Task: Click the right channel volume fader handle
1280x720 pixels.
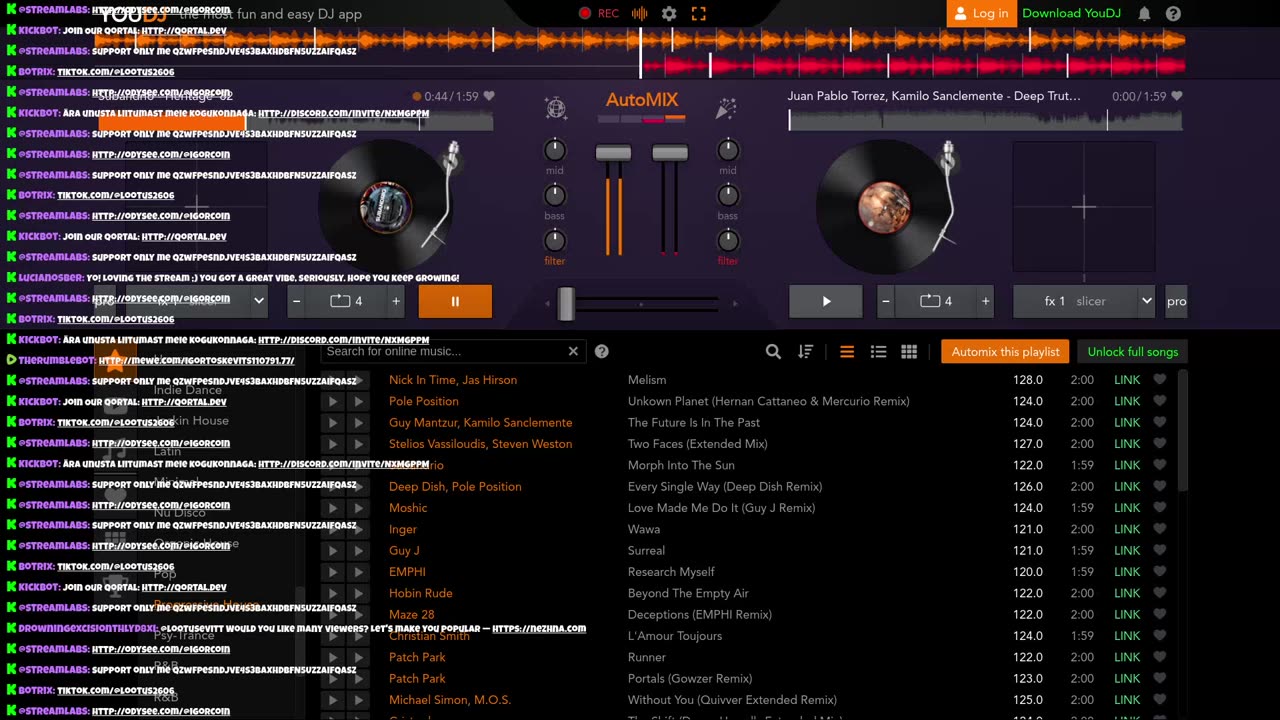Action: (670, 153)
